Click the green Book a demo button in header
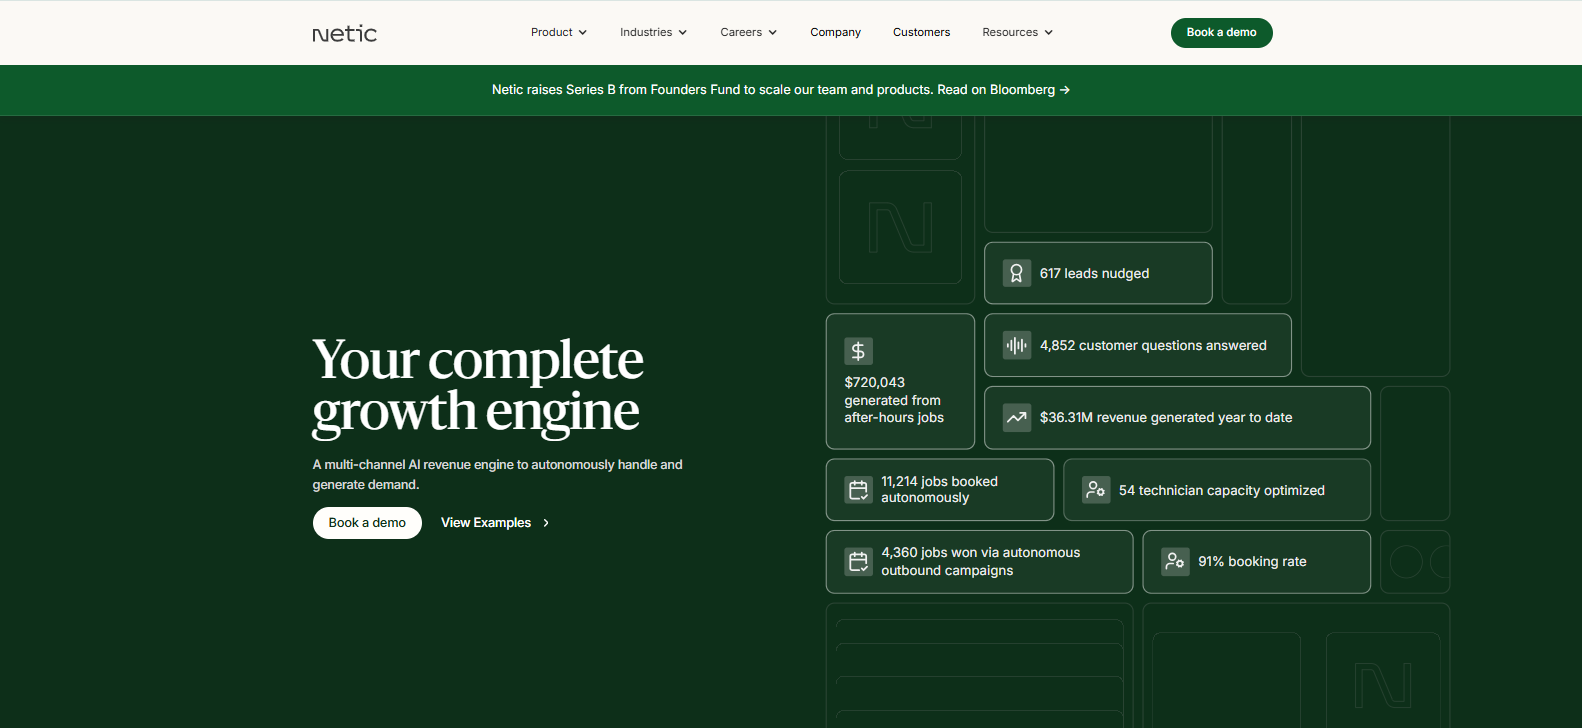 click(1221, 33)
